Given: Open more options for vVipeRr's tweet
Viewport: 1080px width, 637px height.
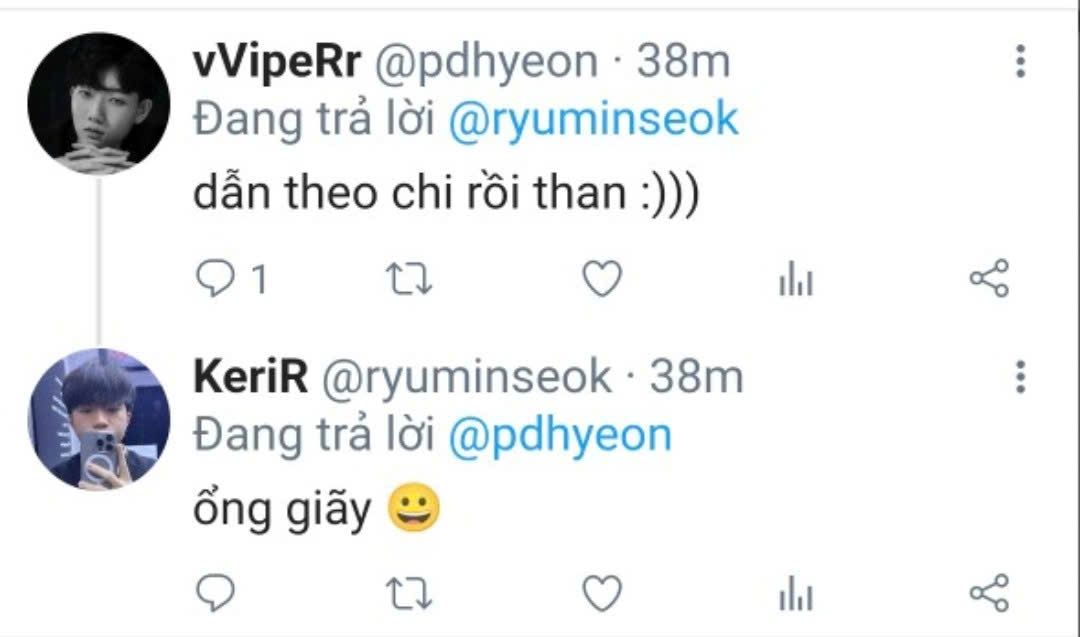Looking at the screenshot, I should coord(1021,61).
